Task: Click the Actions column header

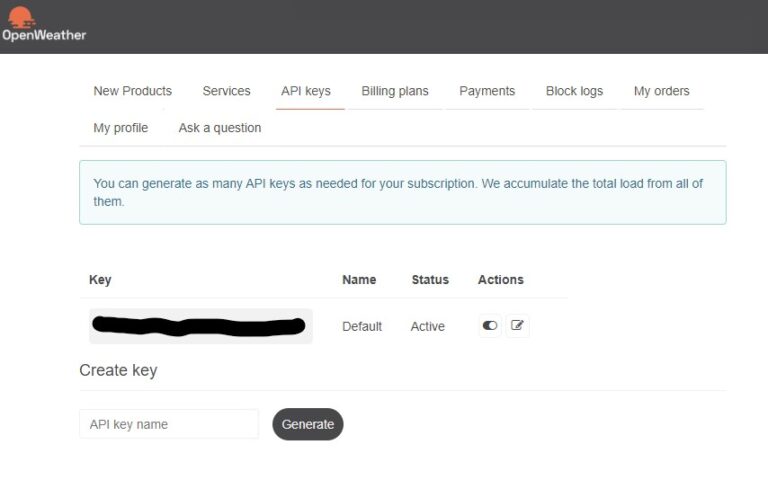Action: (500, 280)
